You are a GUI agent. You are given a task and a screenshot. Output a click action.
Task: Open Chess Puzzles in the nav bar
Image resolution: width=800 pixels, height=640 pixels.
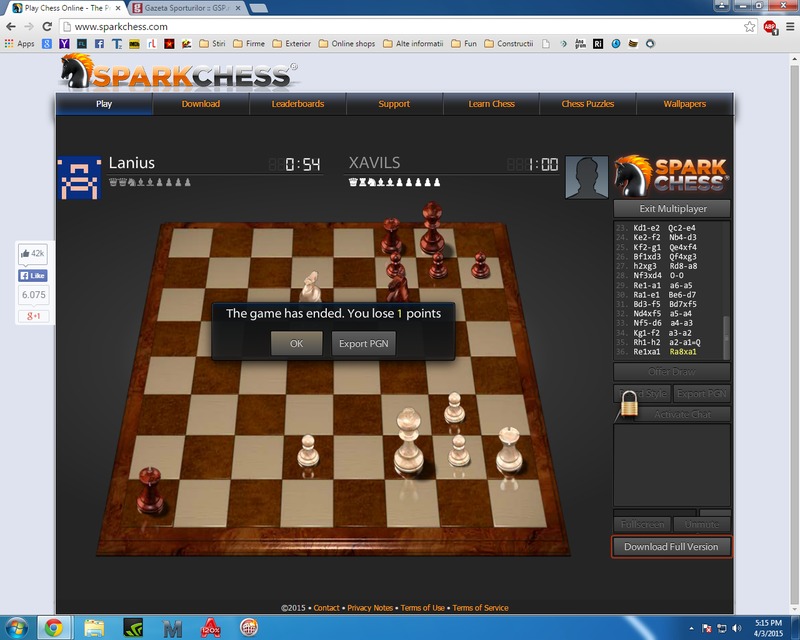coord(588,104)
